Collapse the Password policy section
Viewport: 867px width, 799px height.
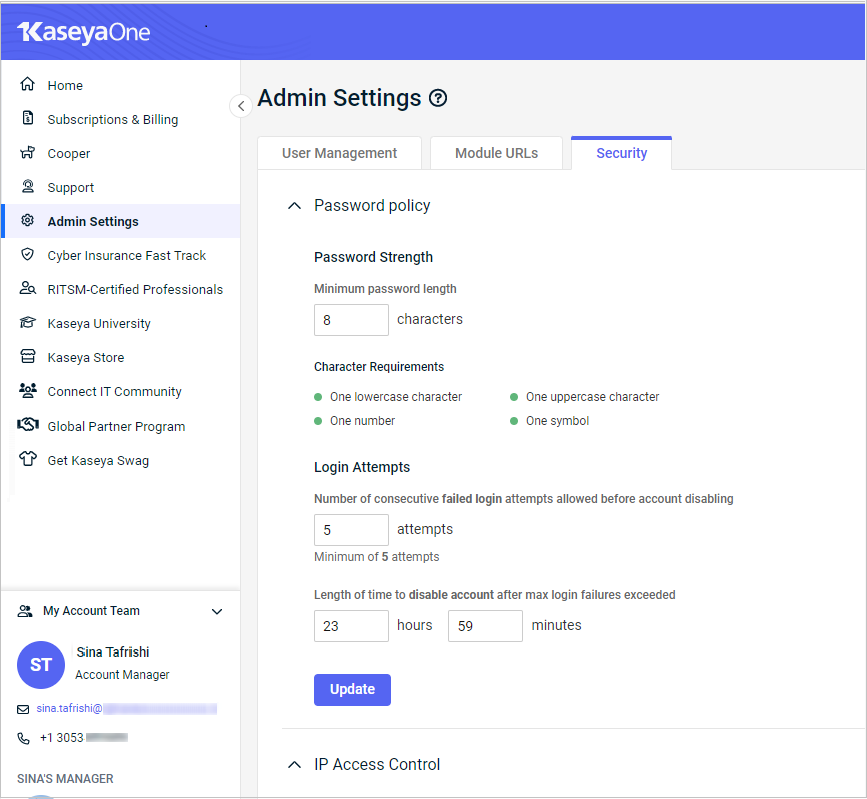click(x=295, y=206)
